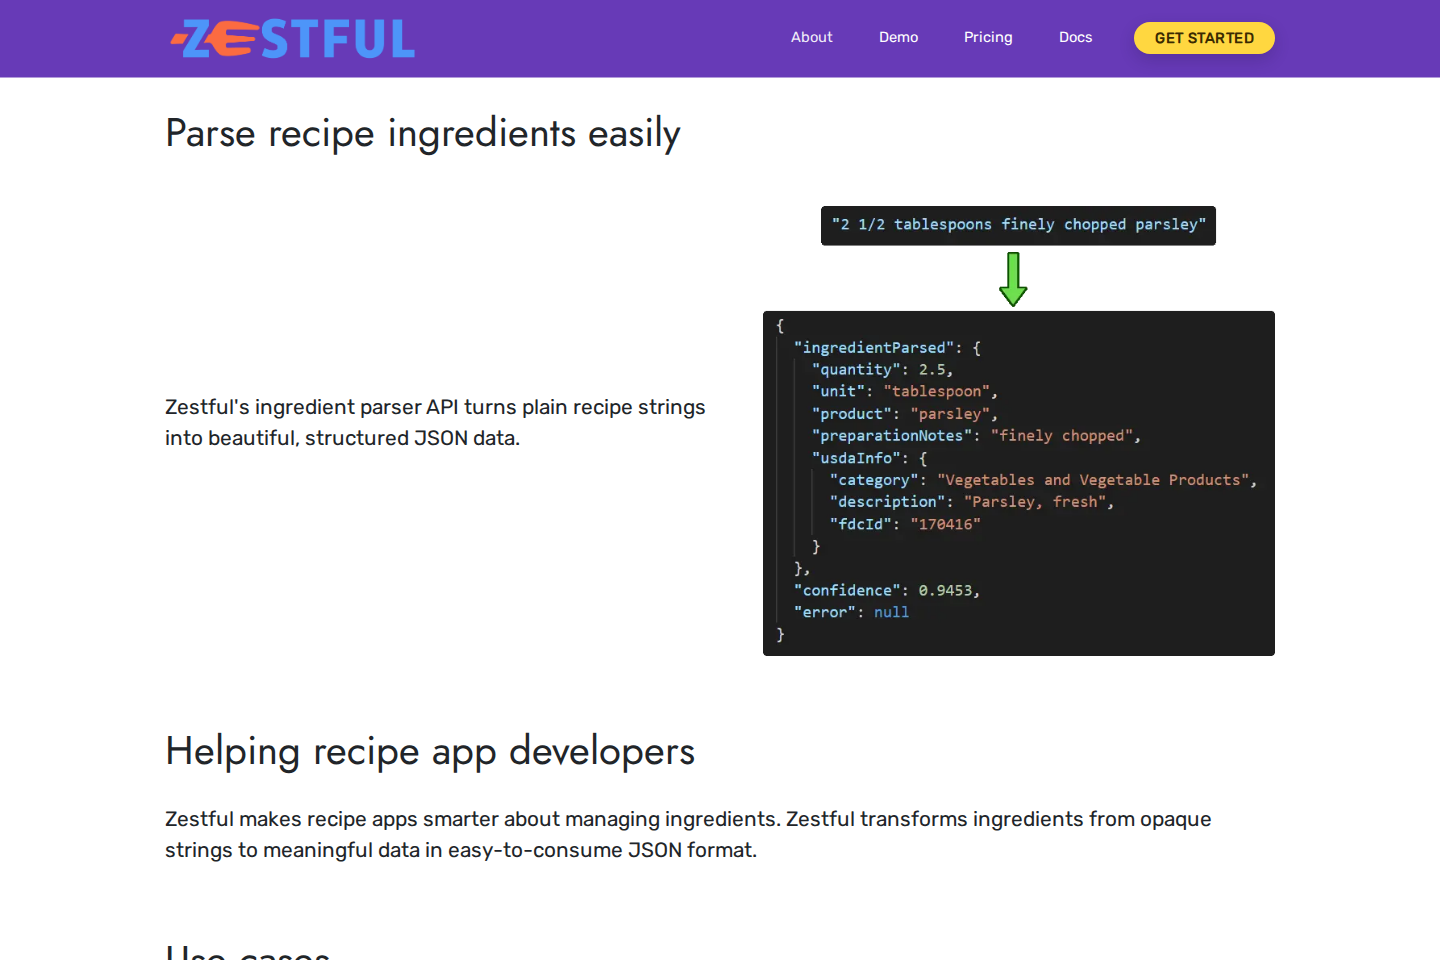The image size is (1440, 960).
Task: Click the green down arrow graphic
Action: pos(1013,278)
